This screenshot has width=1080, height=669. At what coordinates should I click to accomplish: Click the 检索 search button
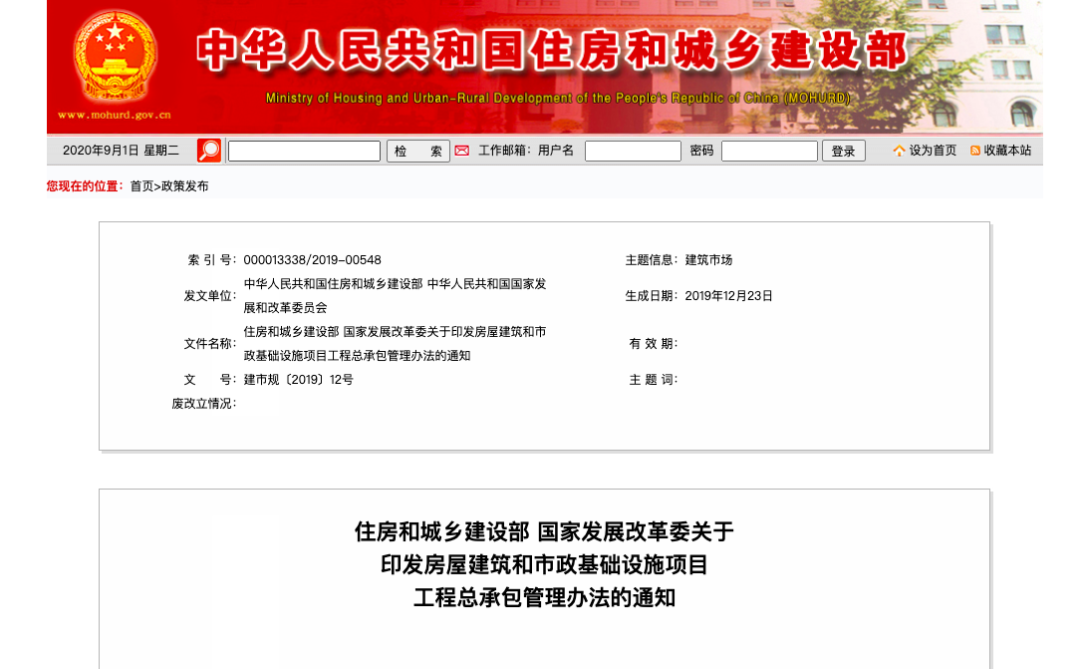pos(418,150)
